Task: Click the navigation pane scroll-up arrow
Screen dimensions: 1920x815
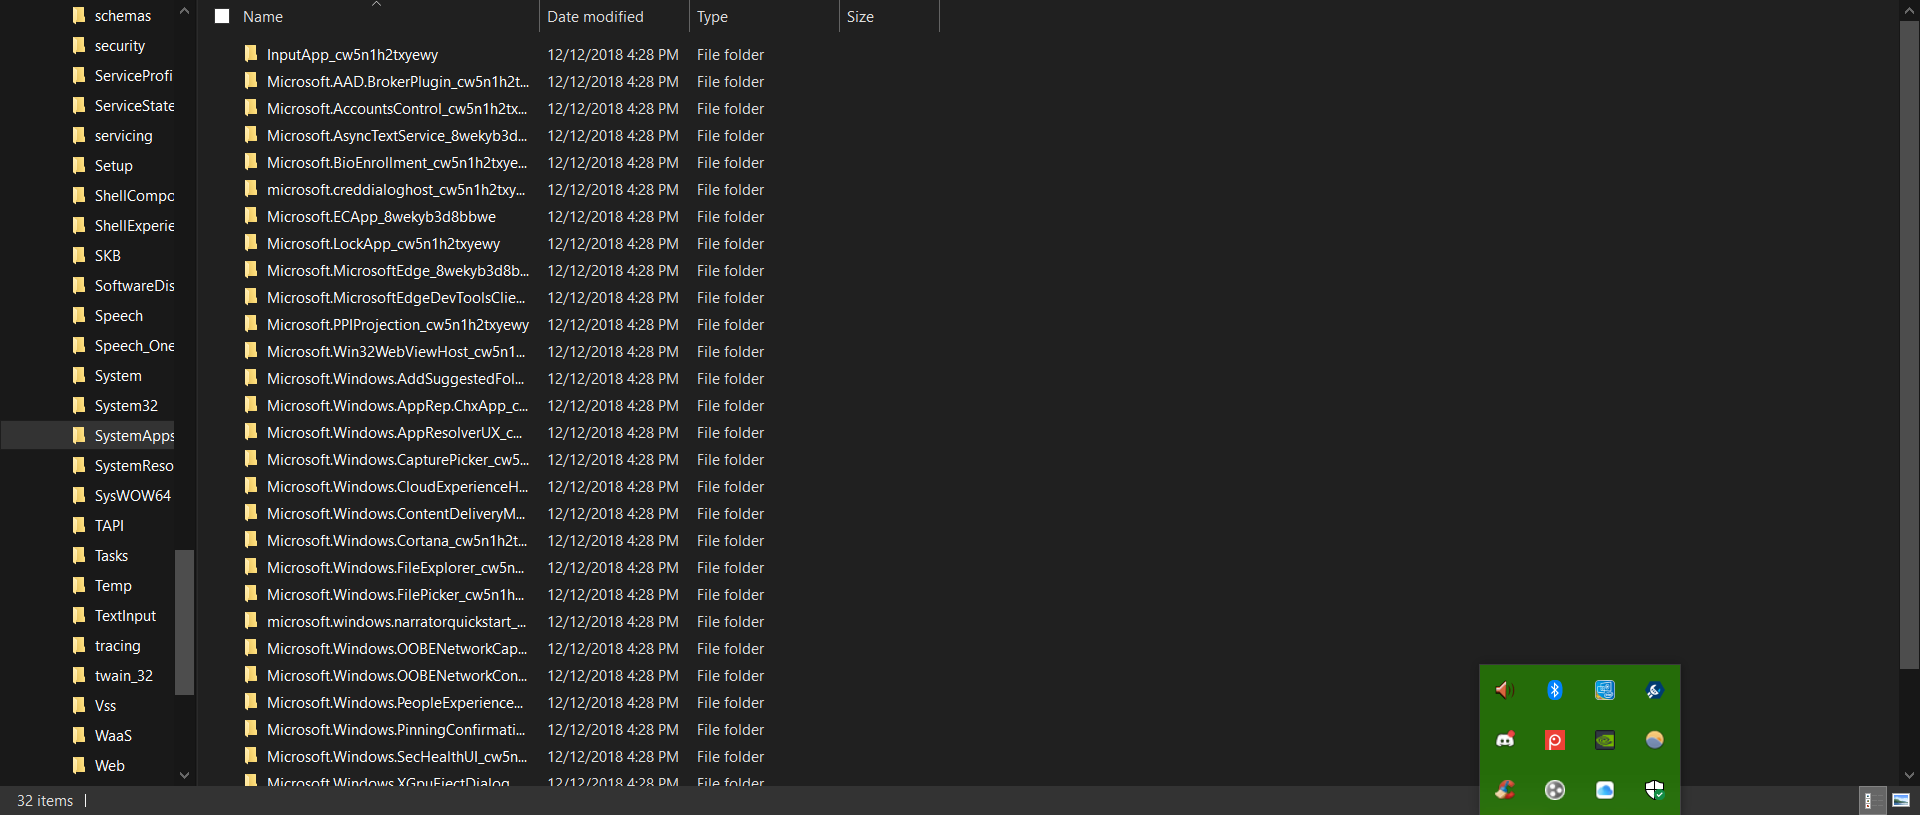Action: (x=184, y=11)
